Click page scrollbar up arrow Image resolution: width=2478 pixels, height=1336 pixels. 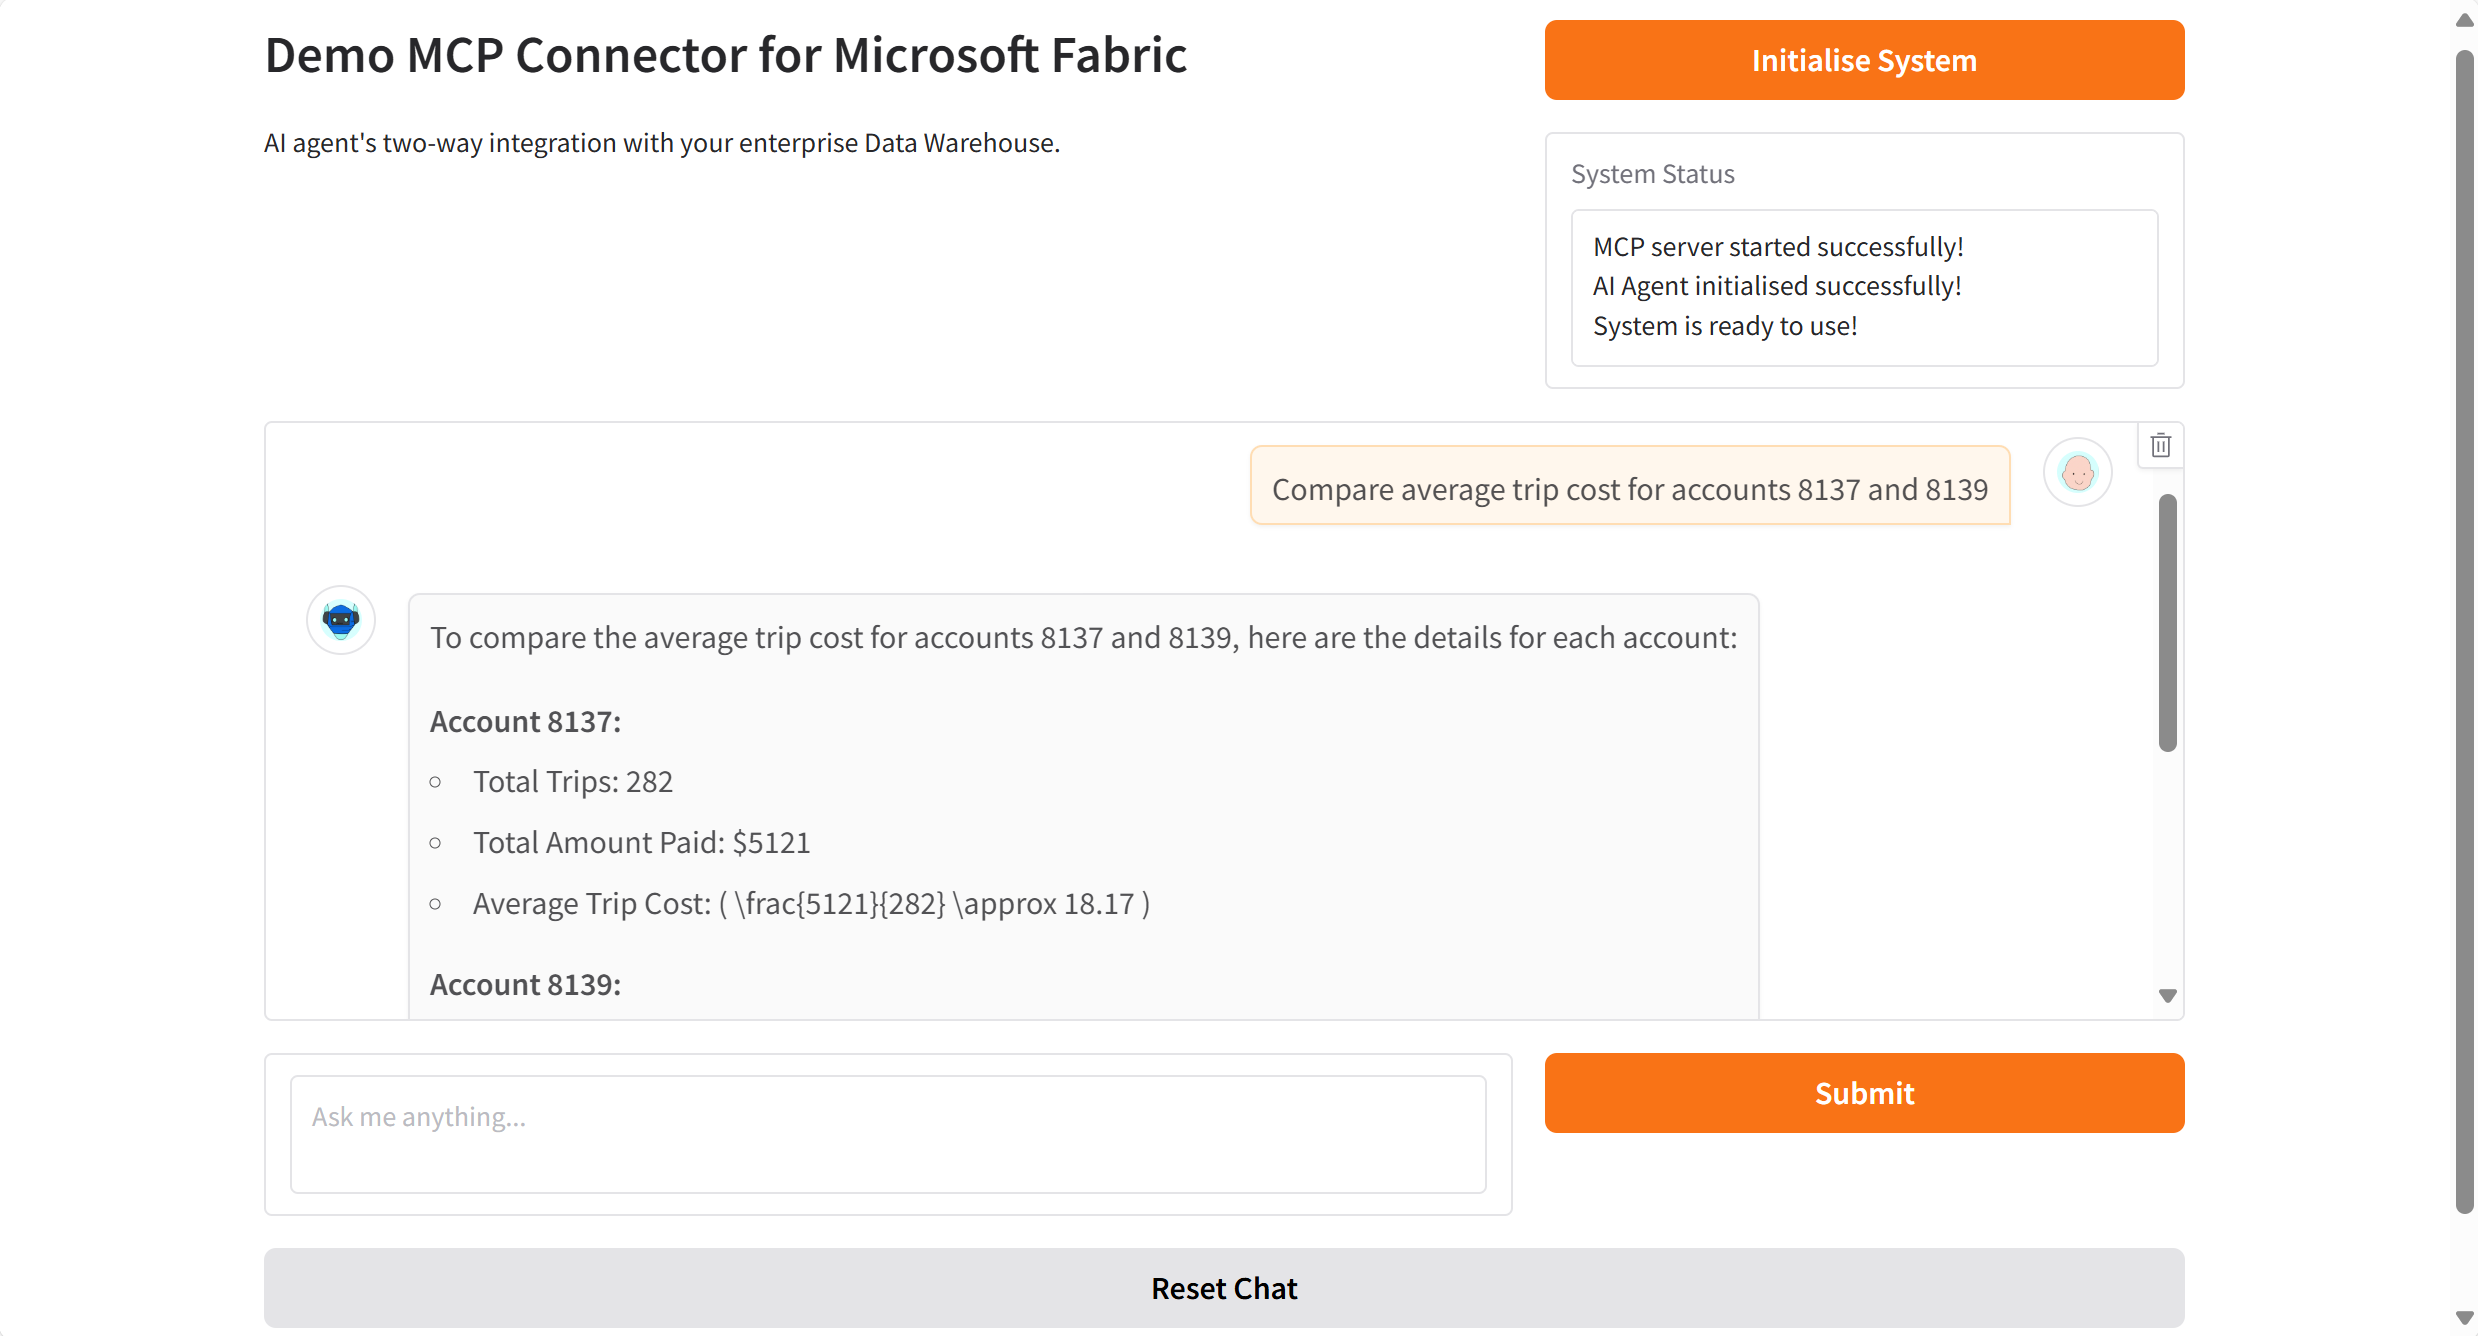click(x=2464, y=20)
